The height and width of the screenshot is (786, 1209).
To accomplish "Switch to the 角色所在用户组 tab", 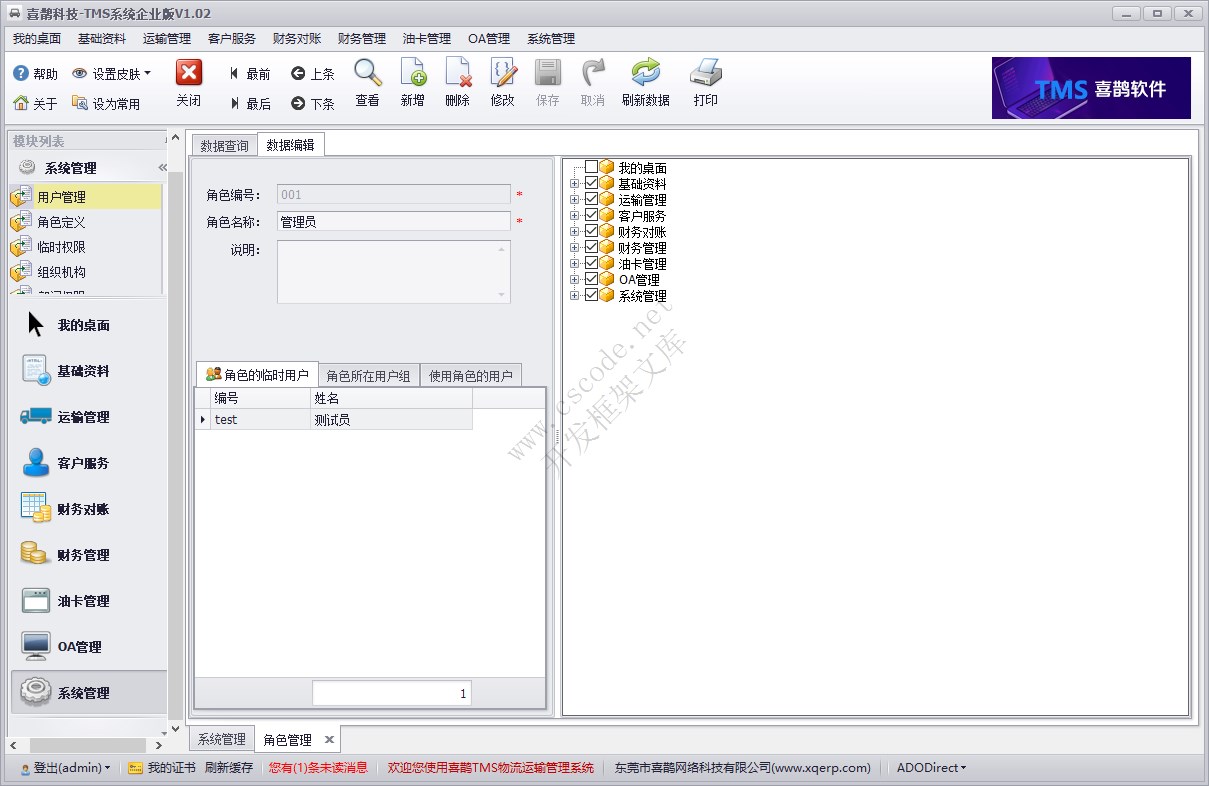I will [369, 376].
